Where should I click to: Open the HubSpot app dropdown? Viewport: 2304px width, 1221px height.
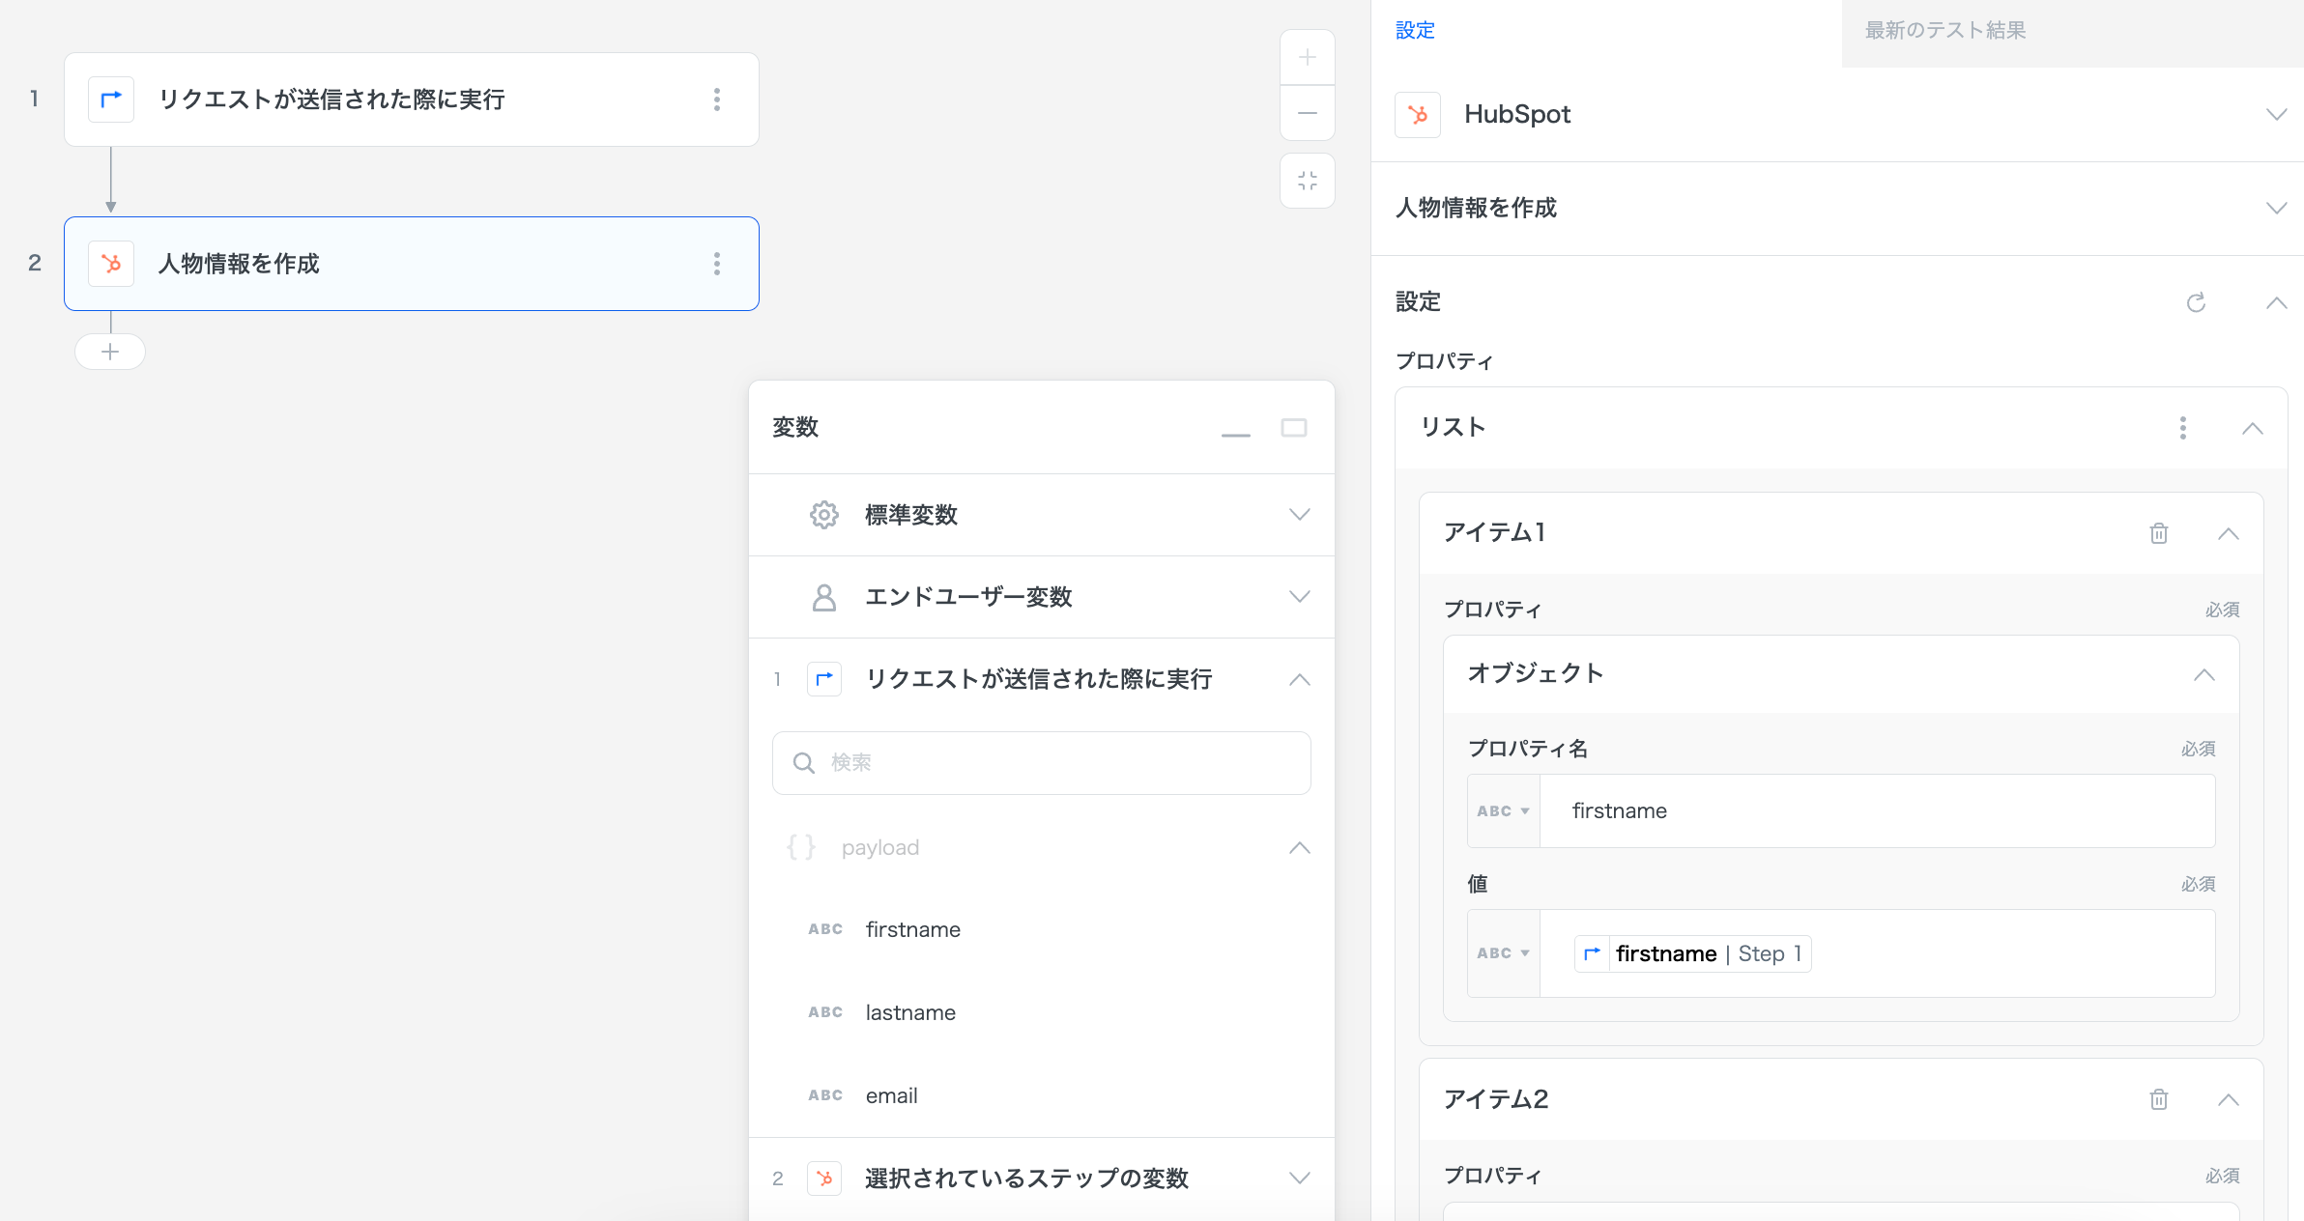pos(2275,115)
